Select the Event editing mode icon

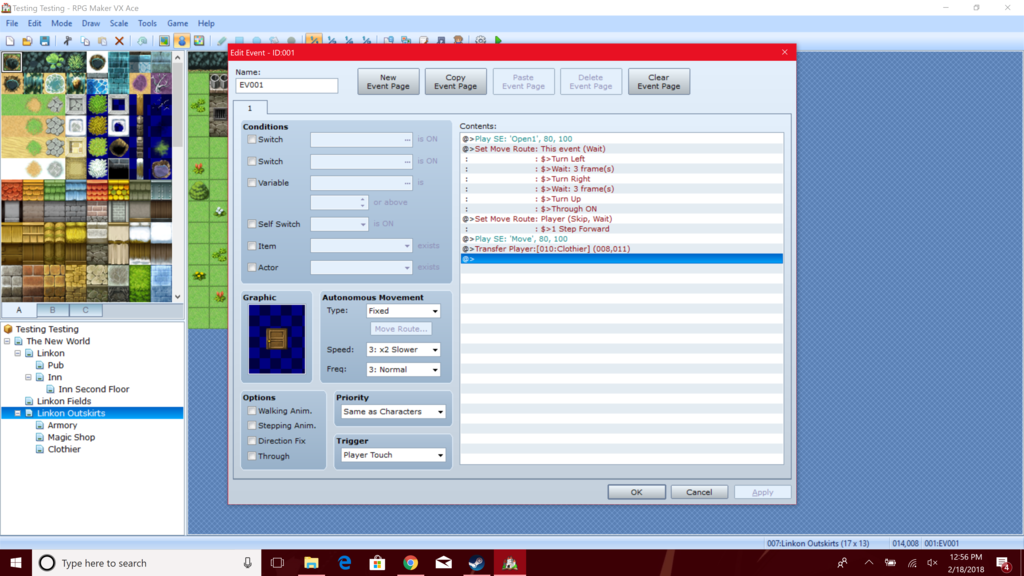(x=181, y=41)
